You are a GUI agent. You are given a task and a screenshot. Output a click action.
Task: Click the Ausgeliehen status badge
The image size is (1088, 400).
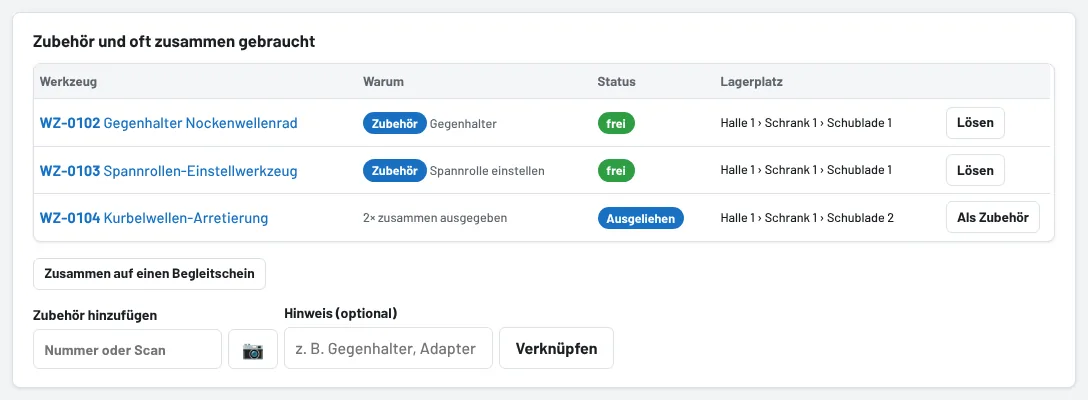pos(640,218)
